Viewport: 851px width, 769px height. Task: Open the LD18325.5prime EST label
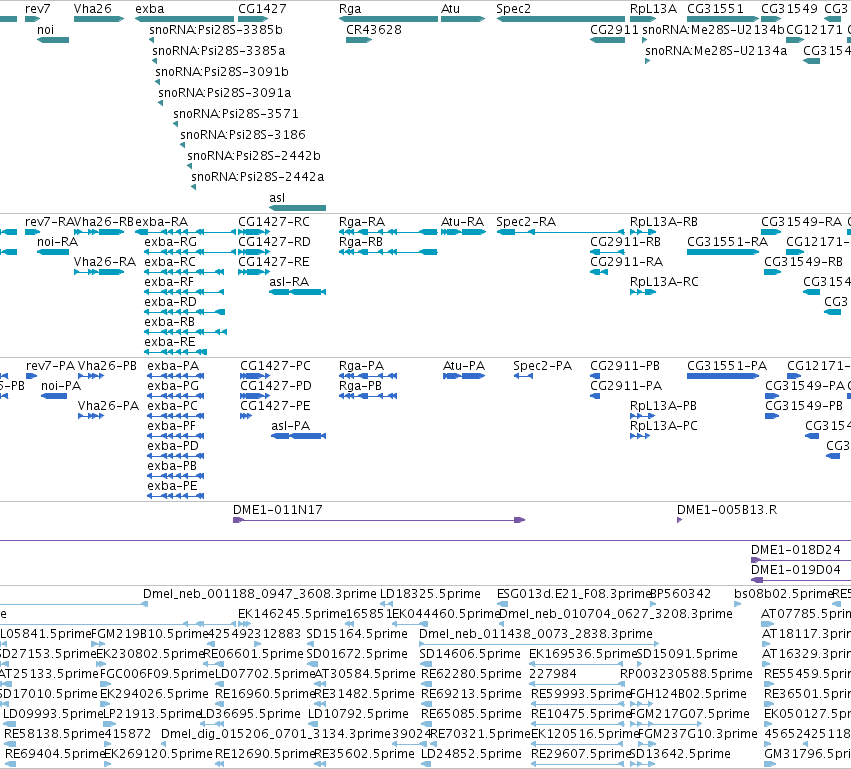point(430,594)
